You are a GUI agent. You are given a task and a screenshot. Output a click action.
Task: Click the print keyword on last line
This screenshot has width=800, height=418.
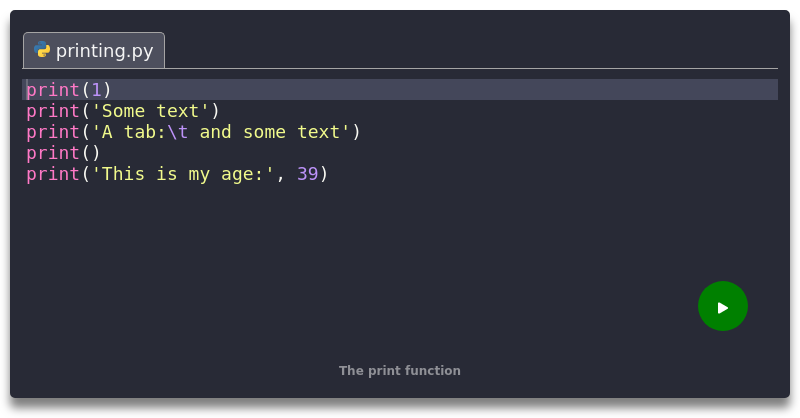click(53, 174)
